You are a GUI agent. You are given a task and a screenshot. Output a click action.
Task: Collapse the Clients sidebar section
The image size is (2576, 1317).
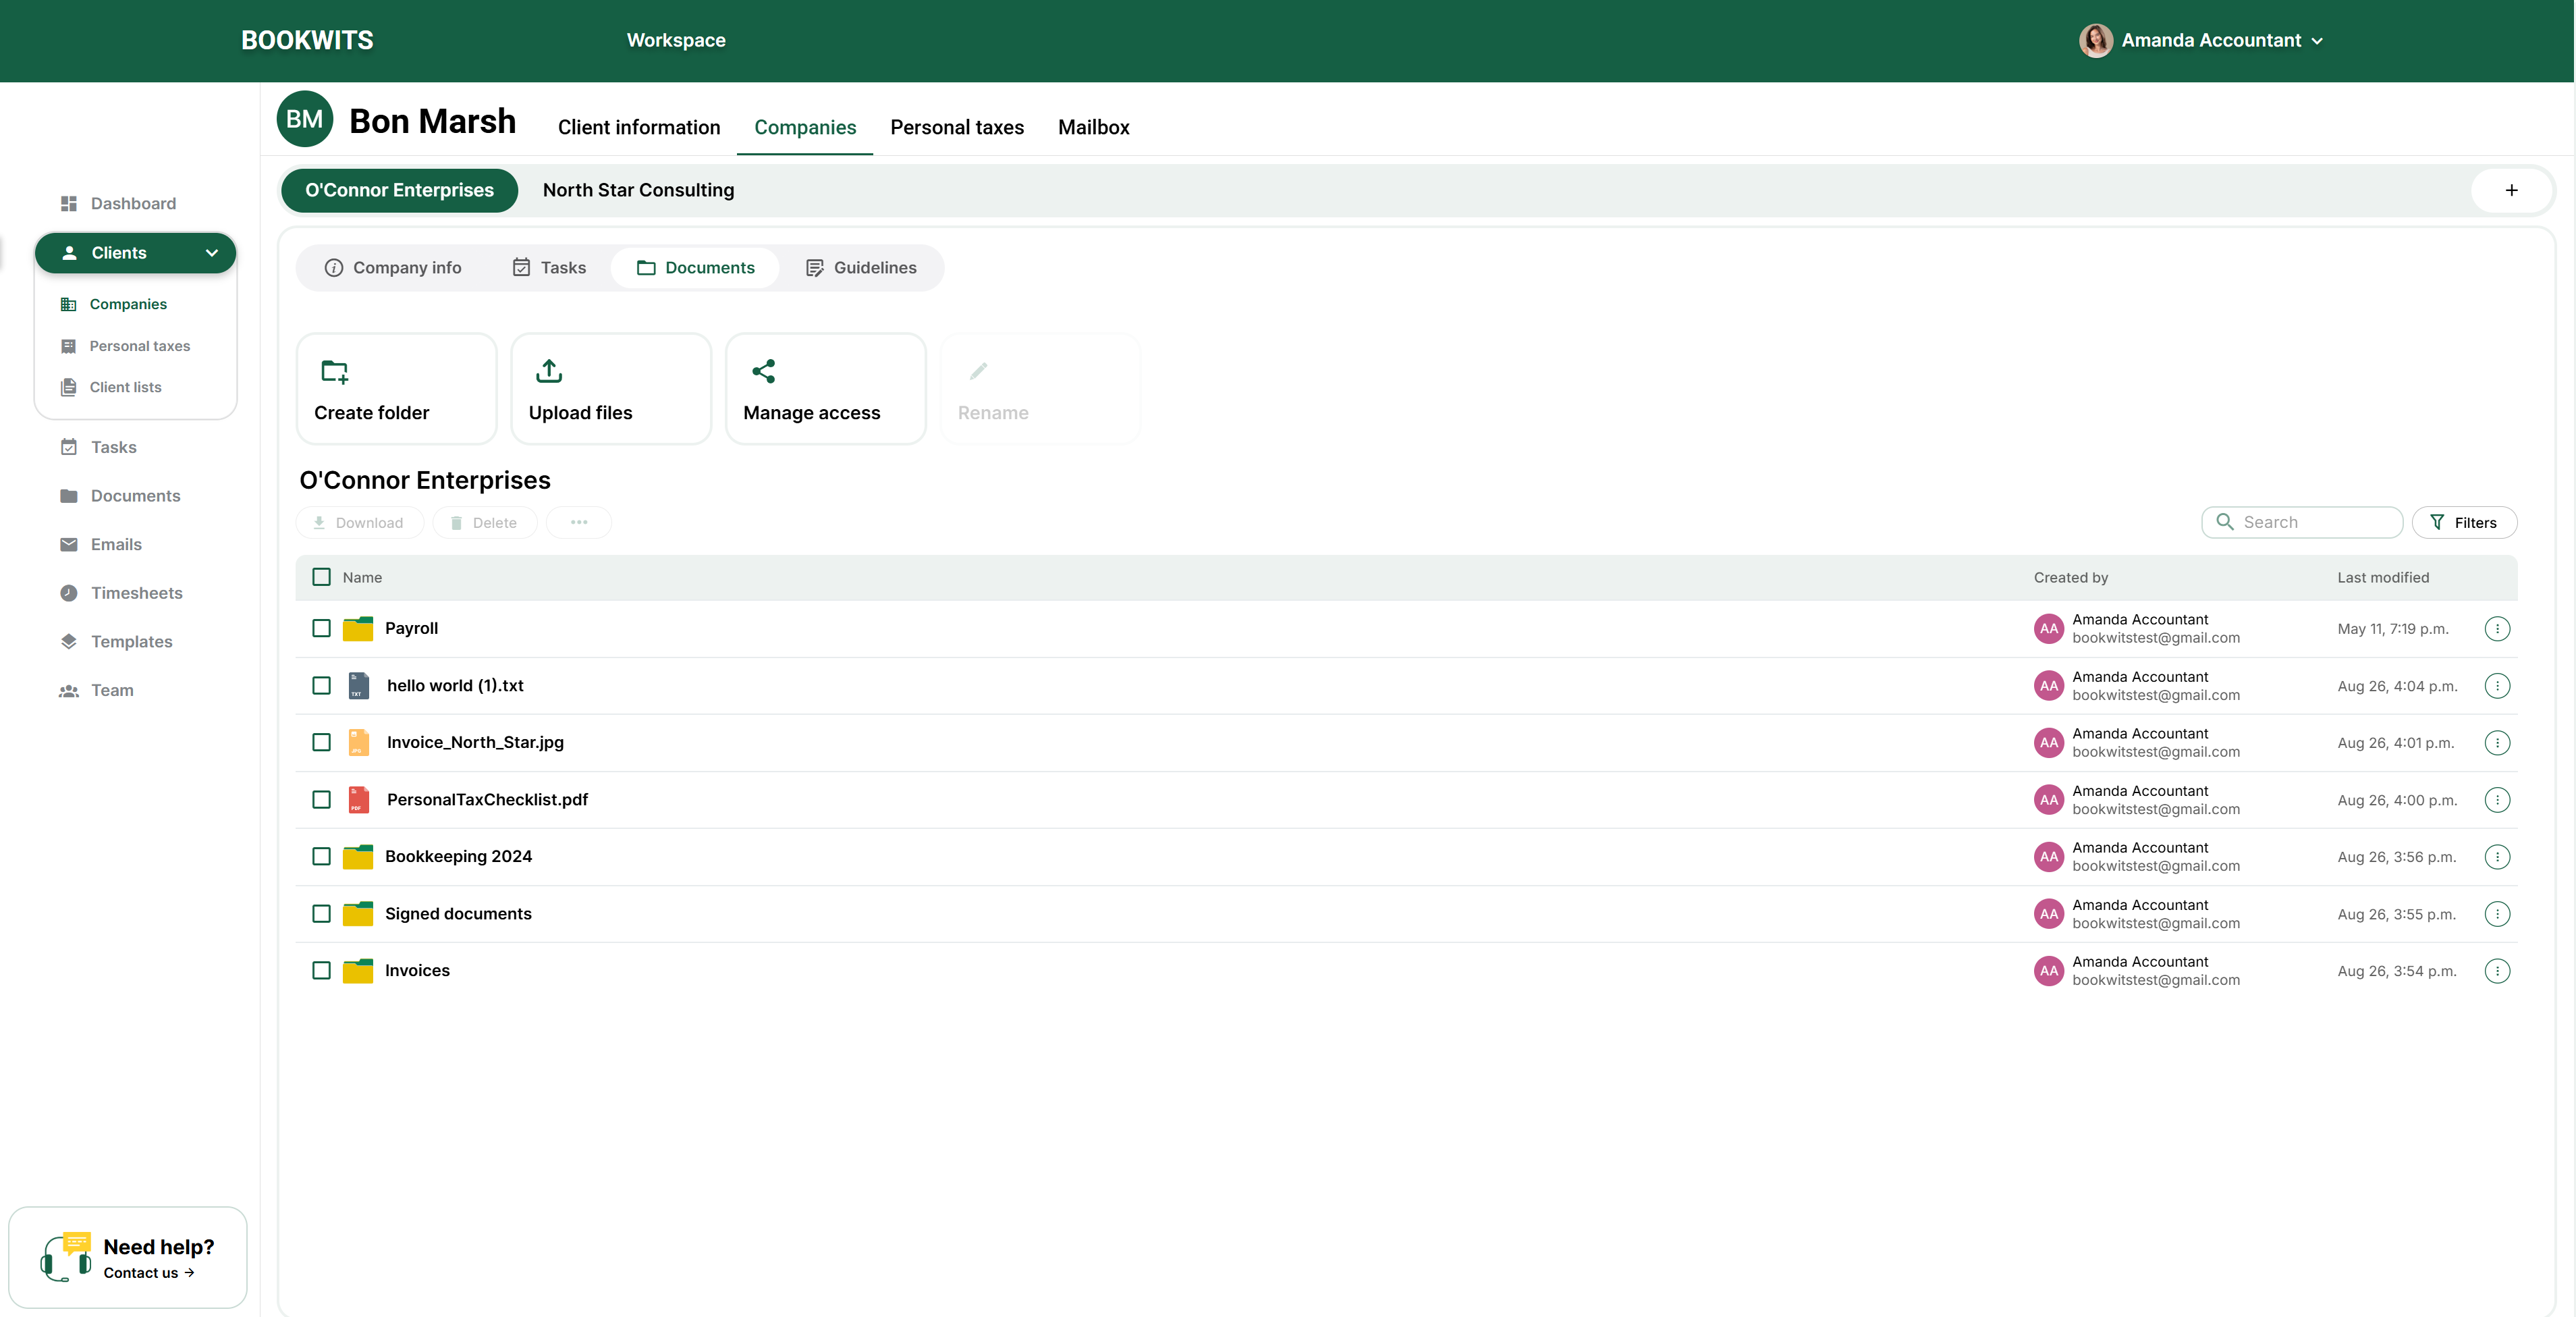coord(212,253)
